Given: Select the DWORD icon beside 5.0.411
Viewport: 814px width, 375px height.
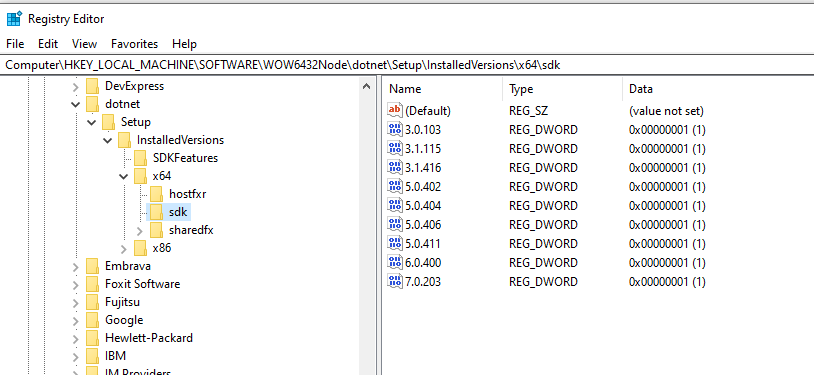Looking at the screenshot, I should [395, 244].
